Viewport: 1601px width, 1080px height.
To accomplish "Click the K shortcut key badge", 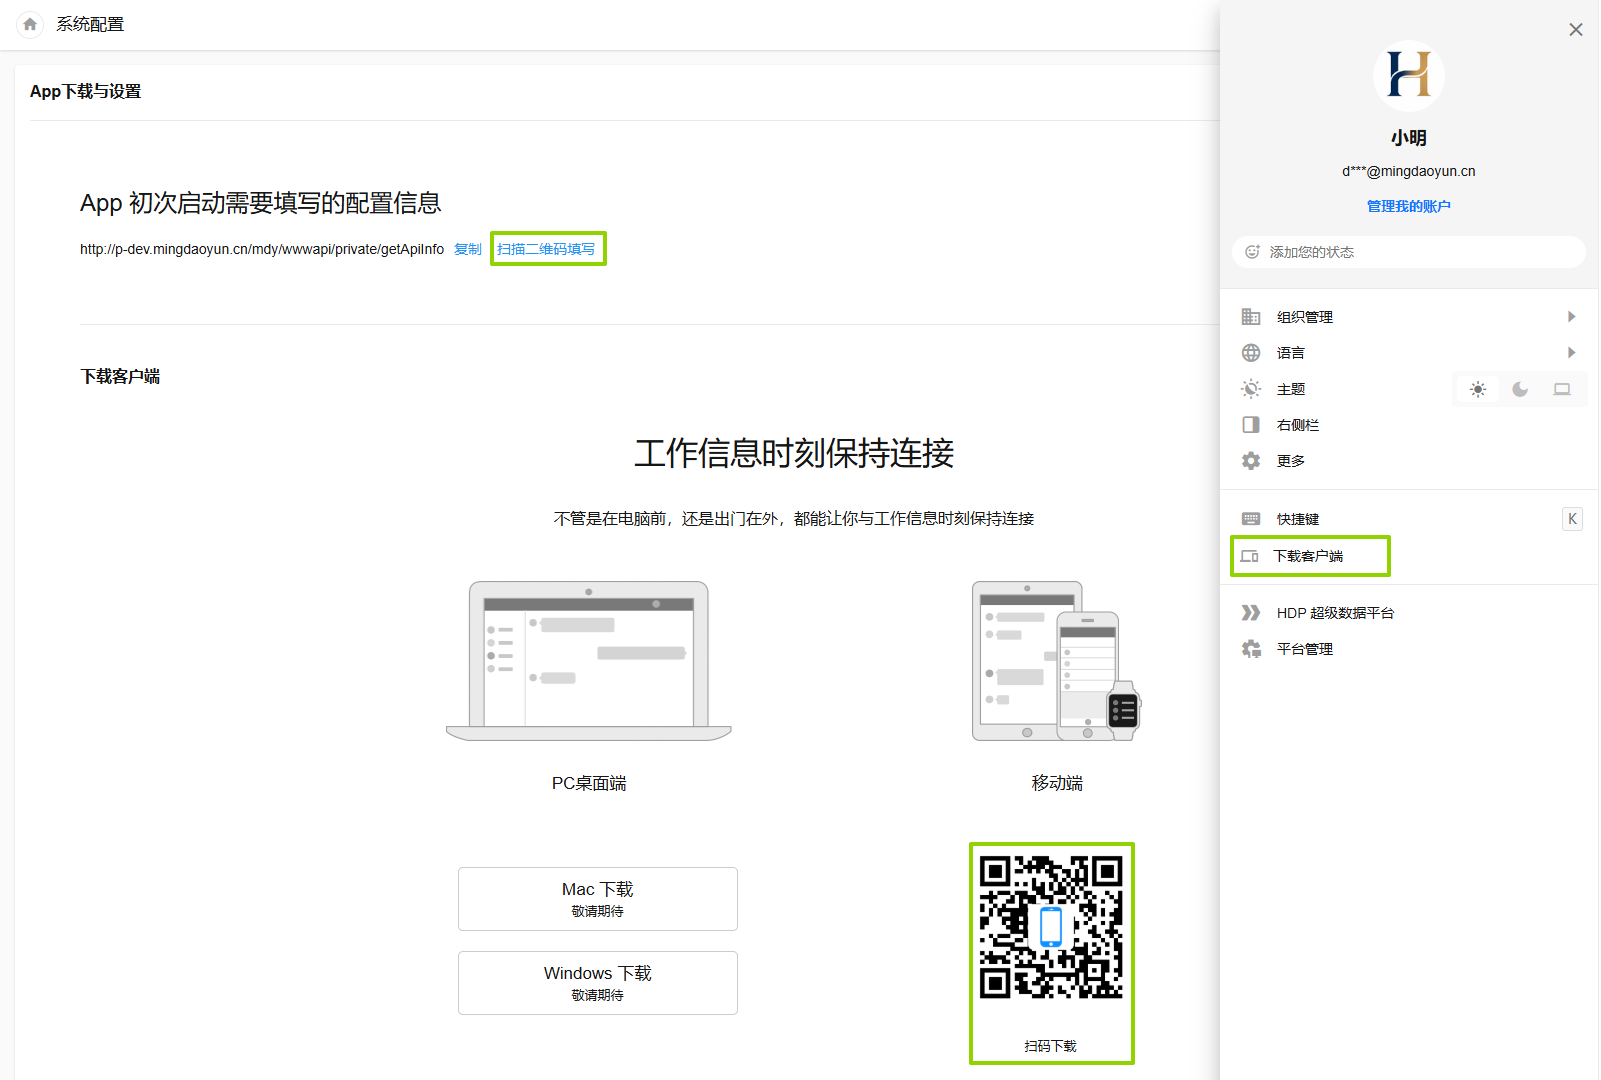I will tap(1573, 519).
